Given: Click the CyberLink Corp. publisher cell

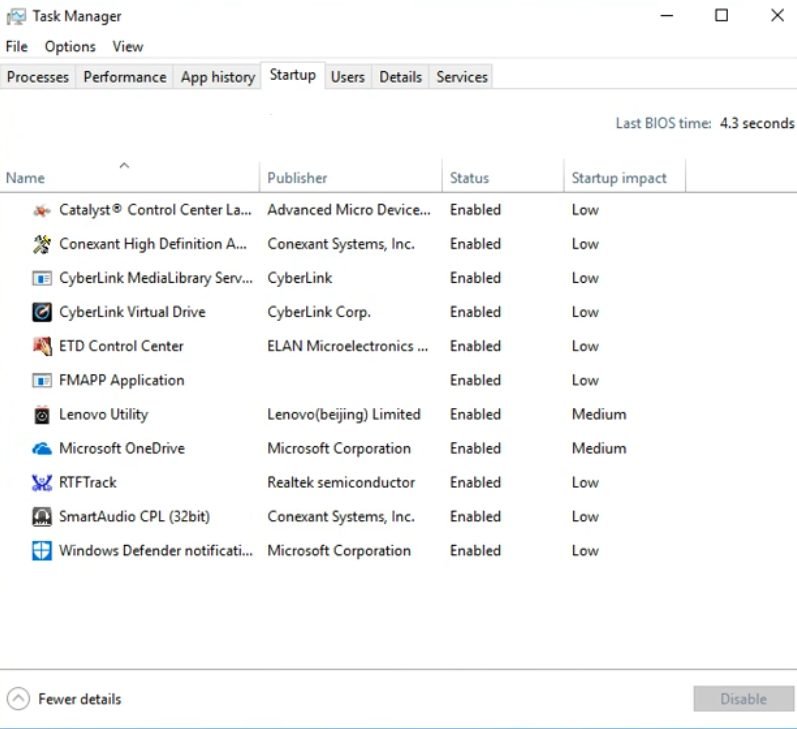Looking at the screenshot, I should point(319,312).
